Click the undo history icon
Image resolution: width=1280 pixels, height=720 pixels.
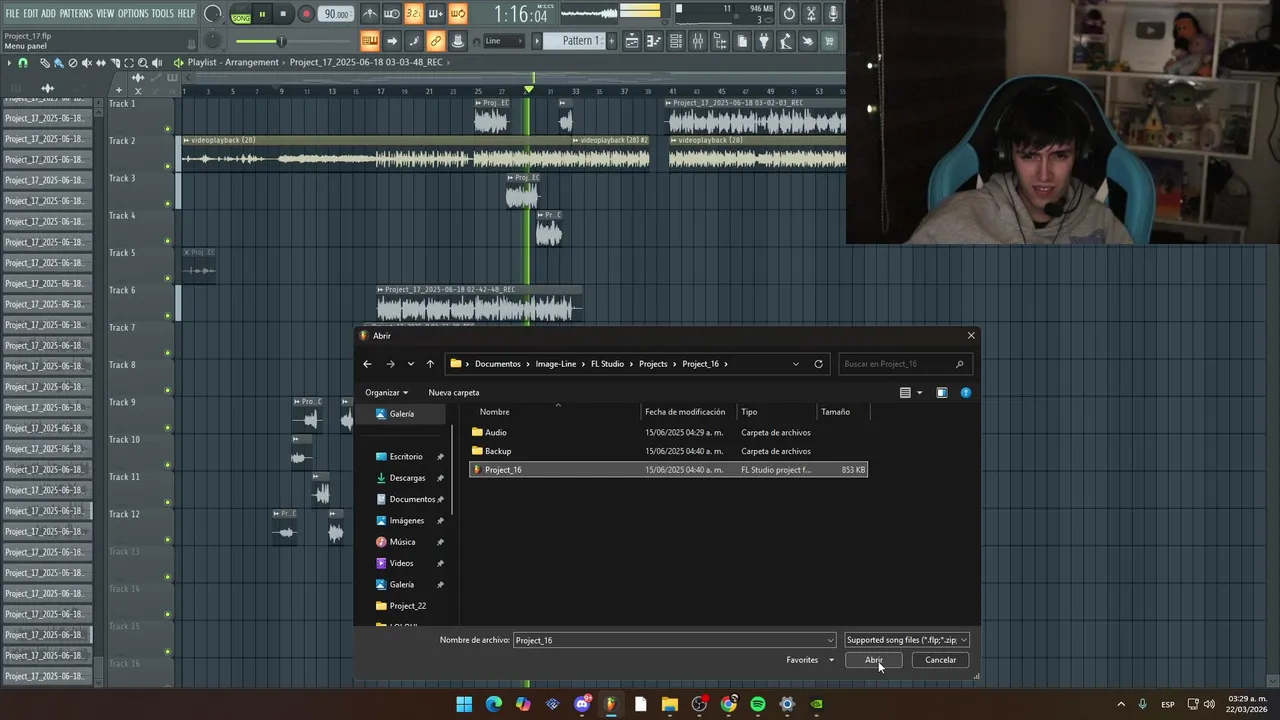(x=789, y=14)
